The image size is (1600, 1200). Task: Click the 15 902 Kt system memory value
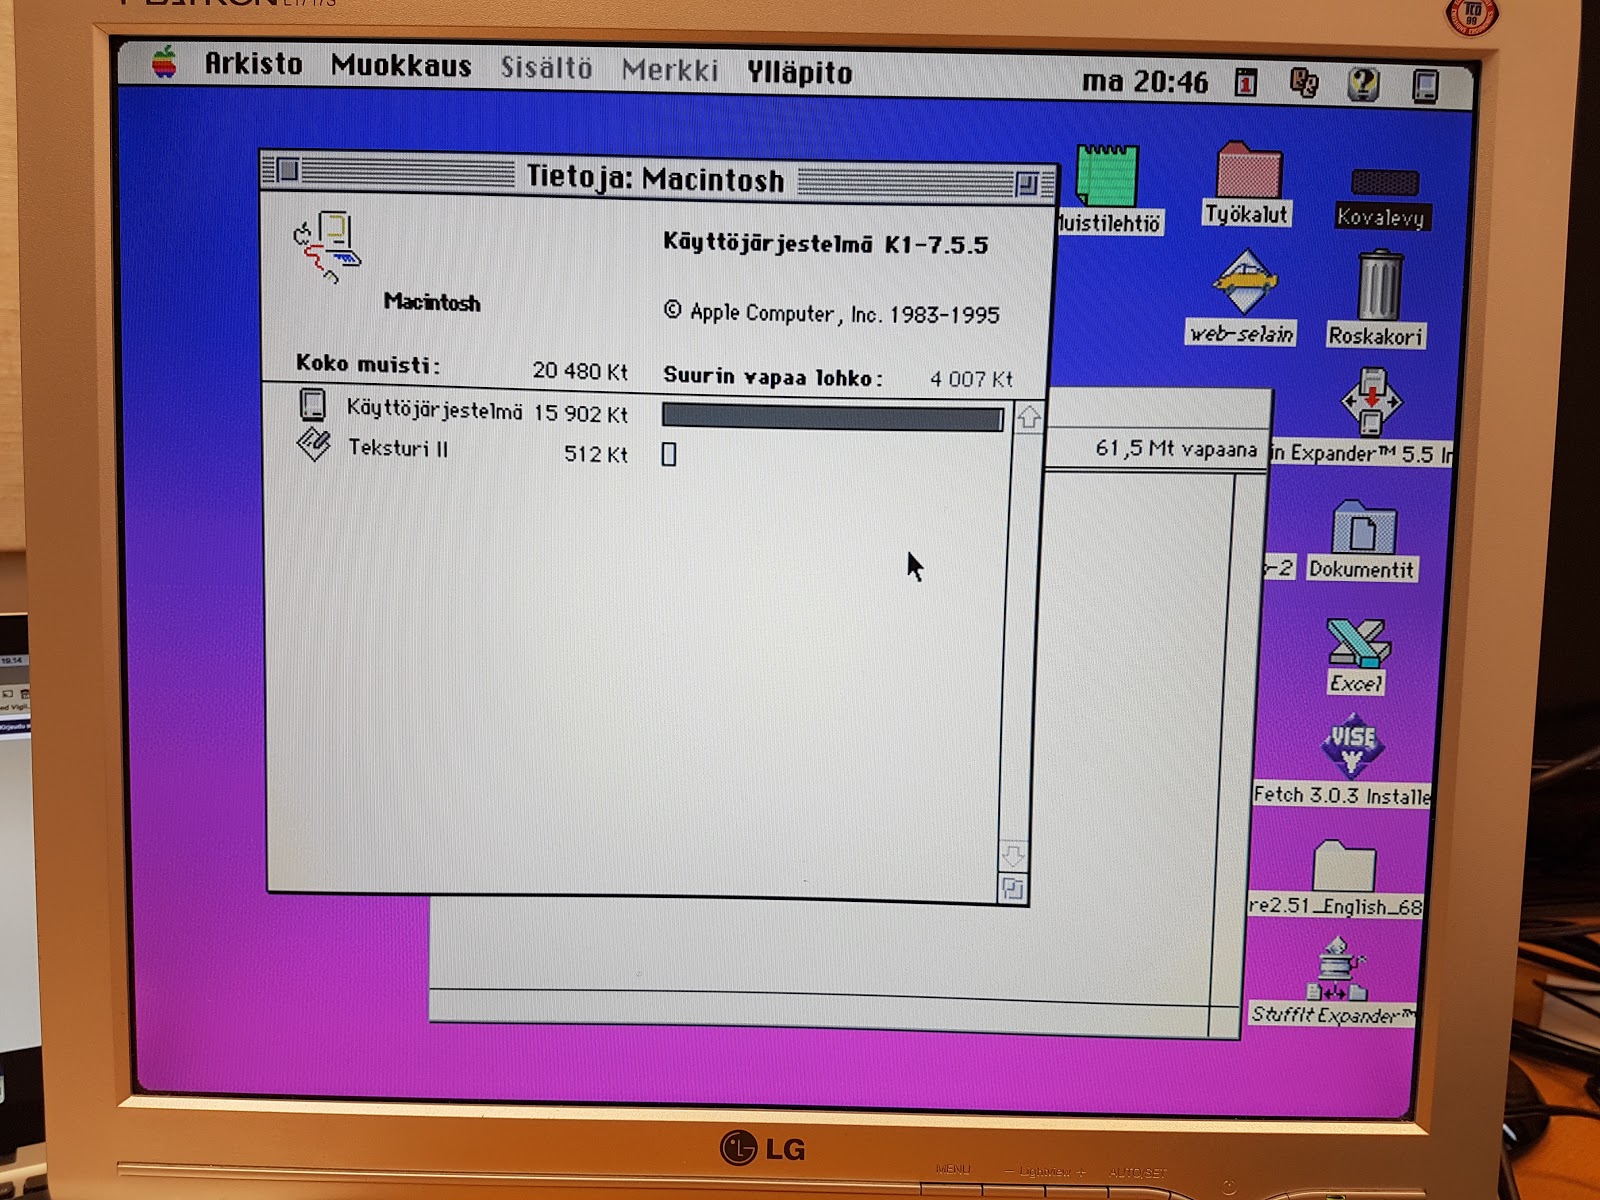coord(581,413)
